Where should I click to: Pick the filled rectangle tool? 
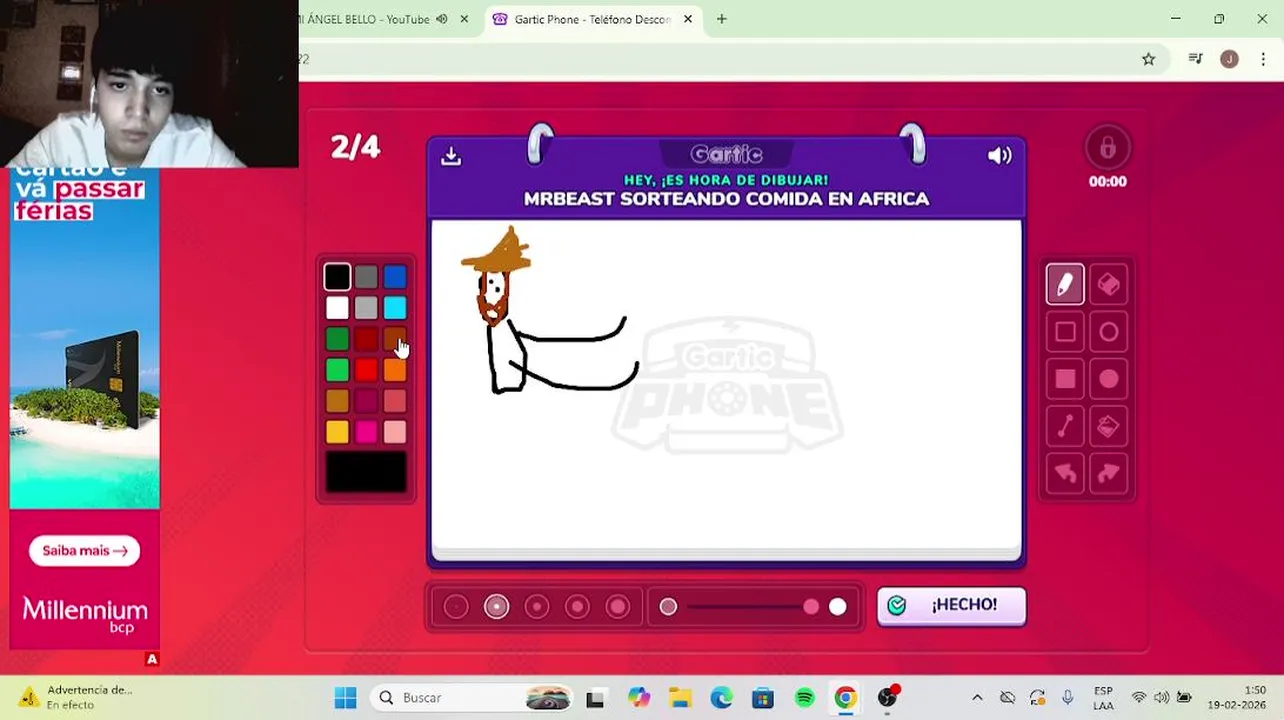coord(1065,379)
